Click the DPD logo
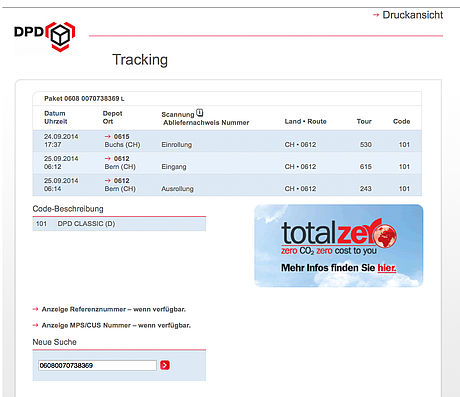 (x=45, y=36)
